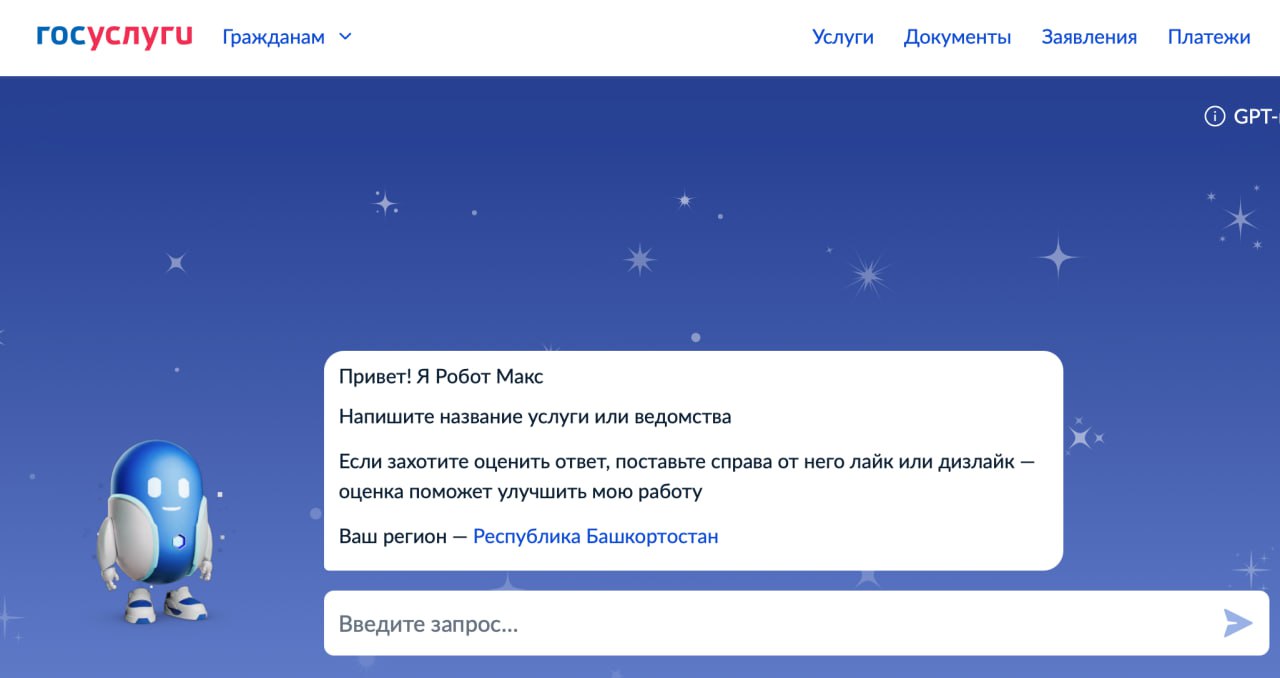1280x678 pixels.
Task: Return to homepage via госуслуги wordmark
Action: click(x=113, y=35)
